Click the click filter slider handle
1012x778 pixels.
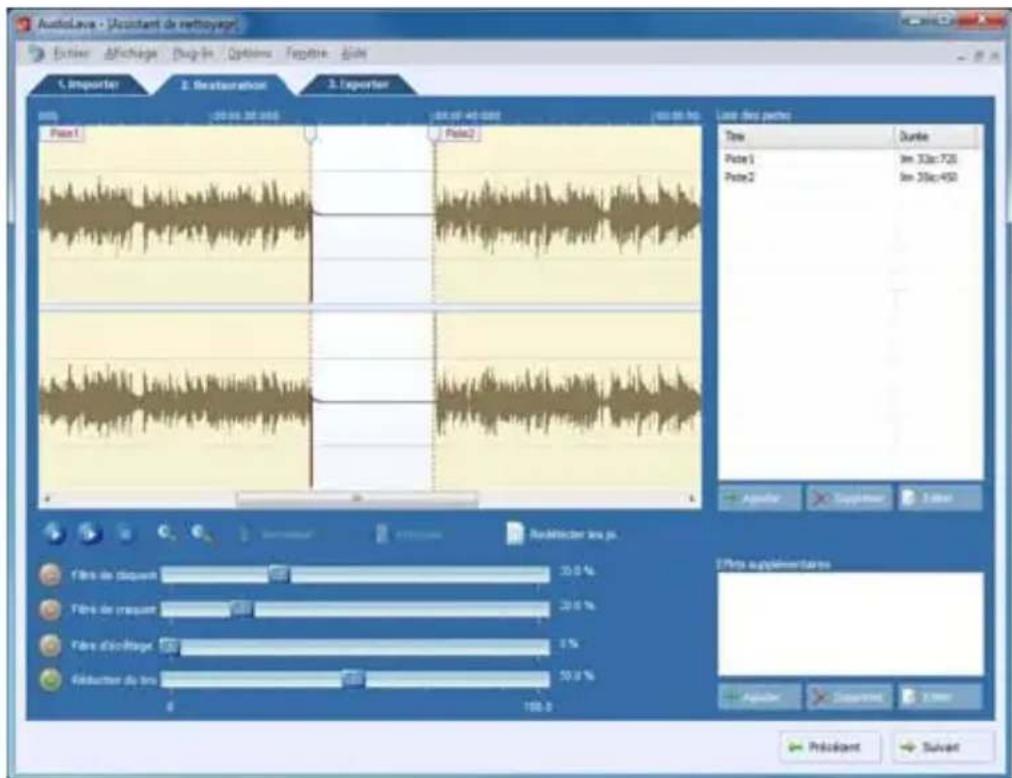click(279, 574)
